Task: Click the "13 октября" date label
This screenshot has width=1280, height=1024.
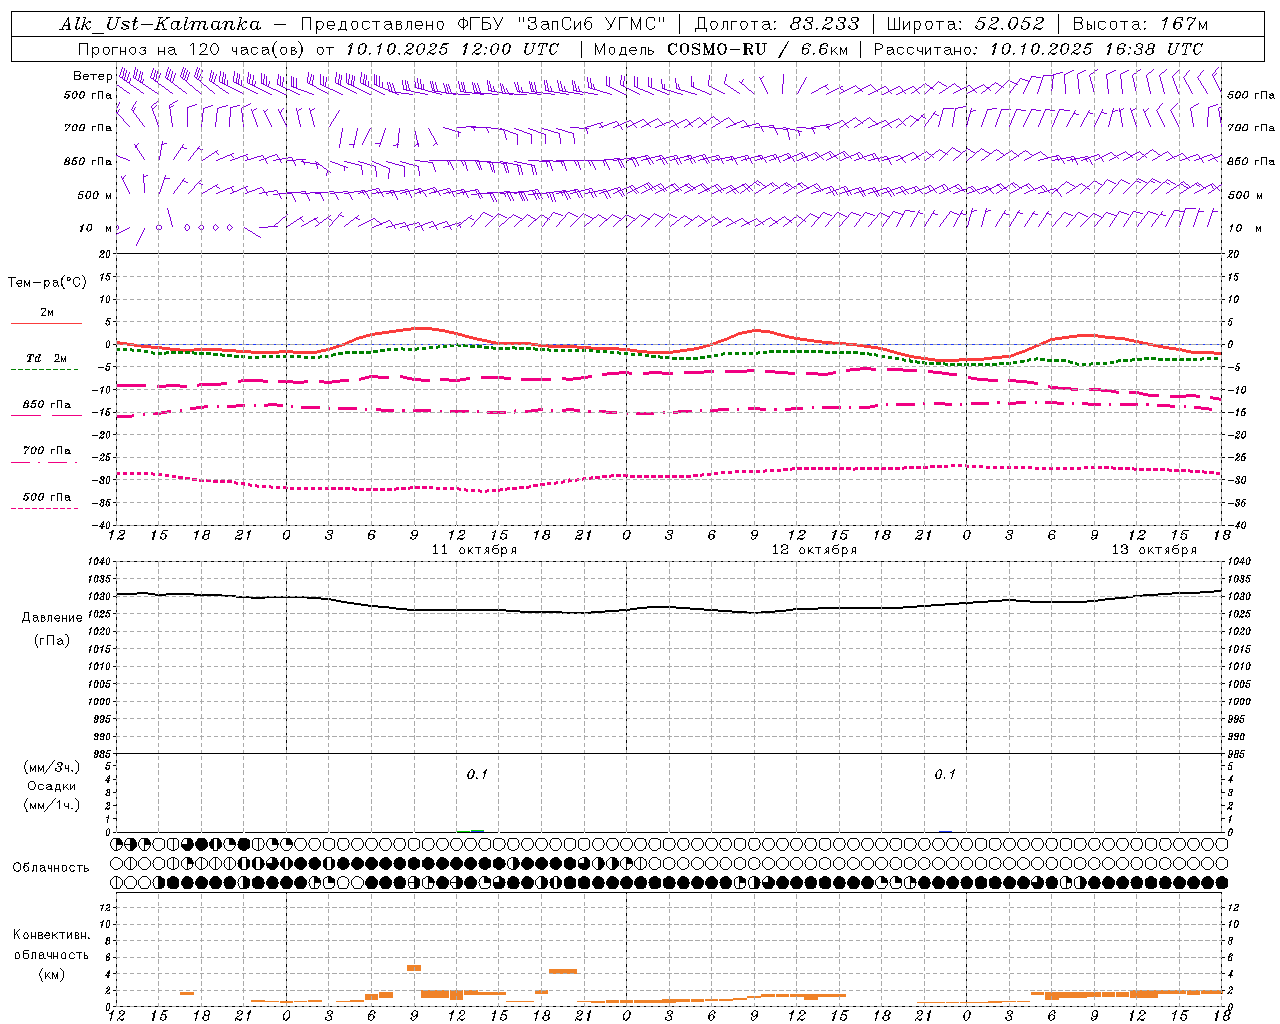Action: point(1154,550)
